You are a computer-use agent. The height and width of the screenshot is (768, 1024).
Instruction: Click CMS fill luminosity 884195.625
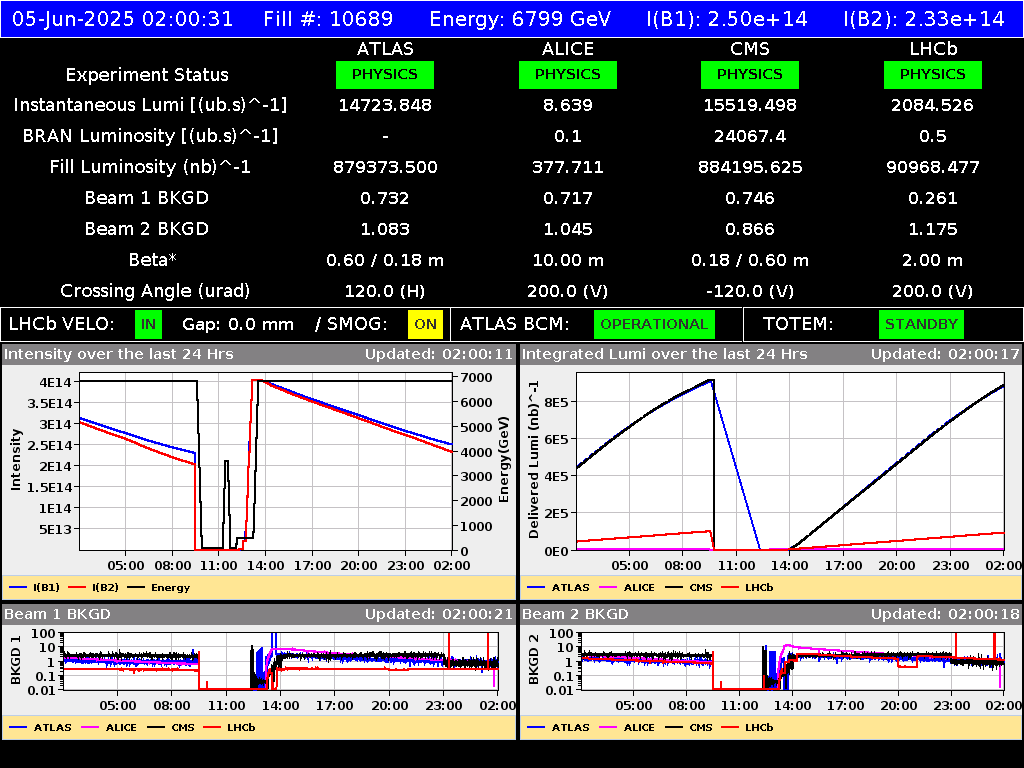tap(750, 167)
